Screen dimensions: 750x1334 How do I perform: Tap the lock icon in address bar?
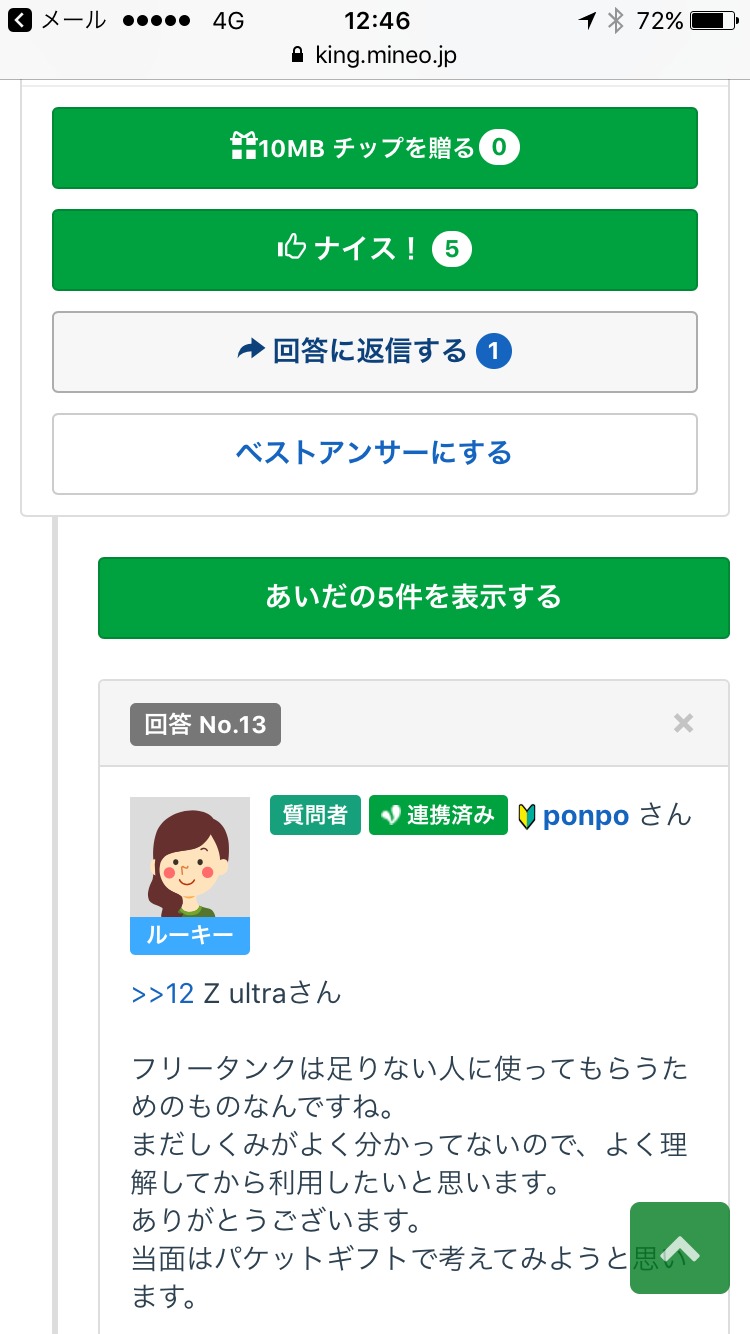(x=296, y=56)
